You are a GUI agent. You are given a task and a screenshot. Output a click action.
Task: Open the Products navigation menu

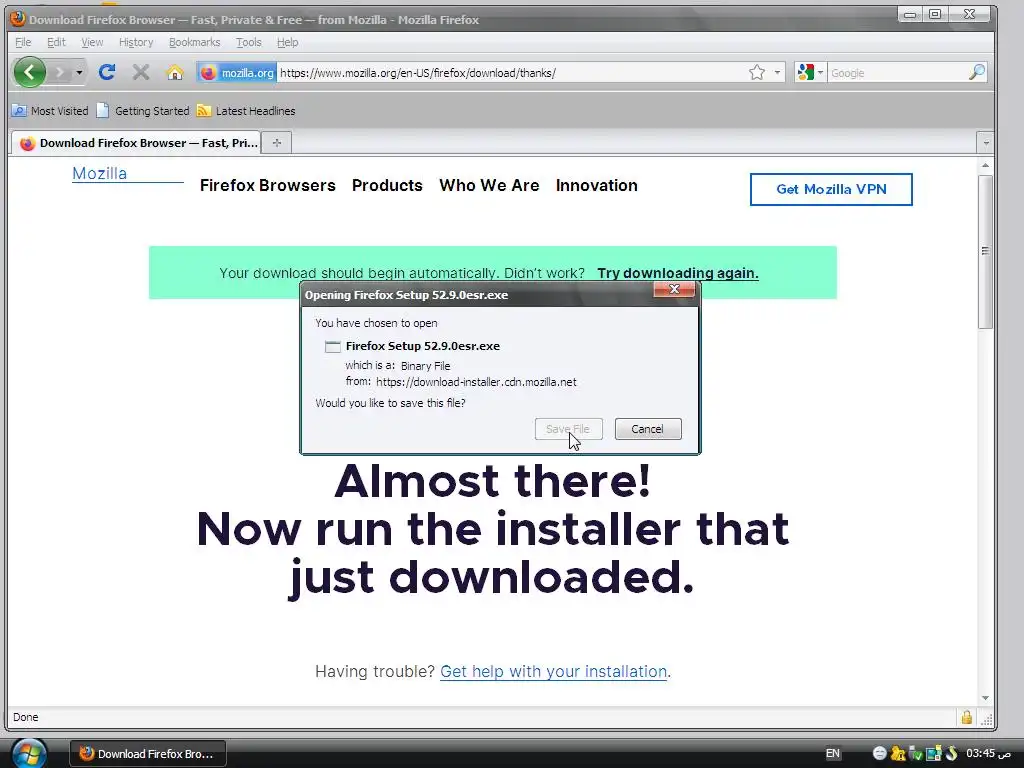coord(387,185)
